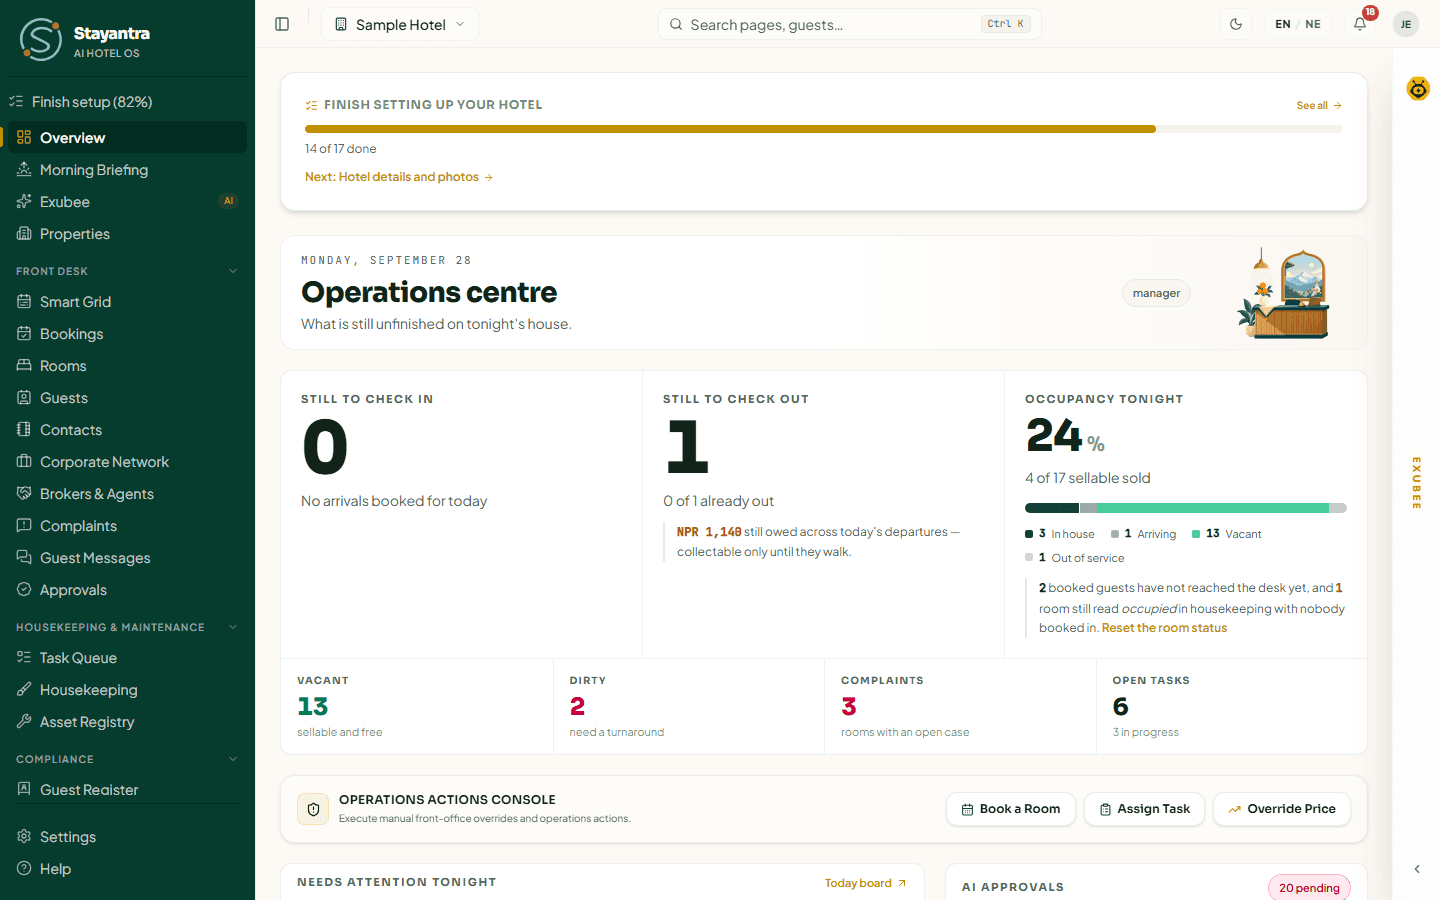1440x900 pixels.
Task: Collapse the Front Desk section
Action: pyautogui.click(x=127, y=271)
